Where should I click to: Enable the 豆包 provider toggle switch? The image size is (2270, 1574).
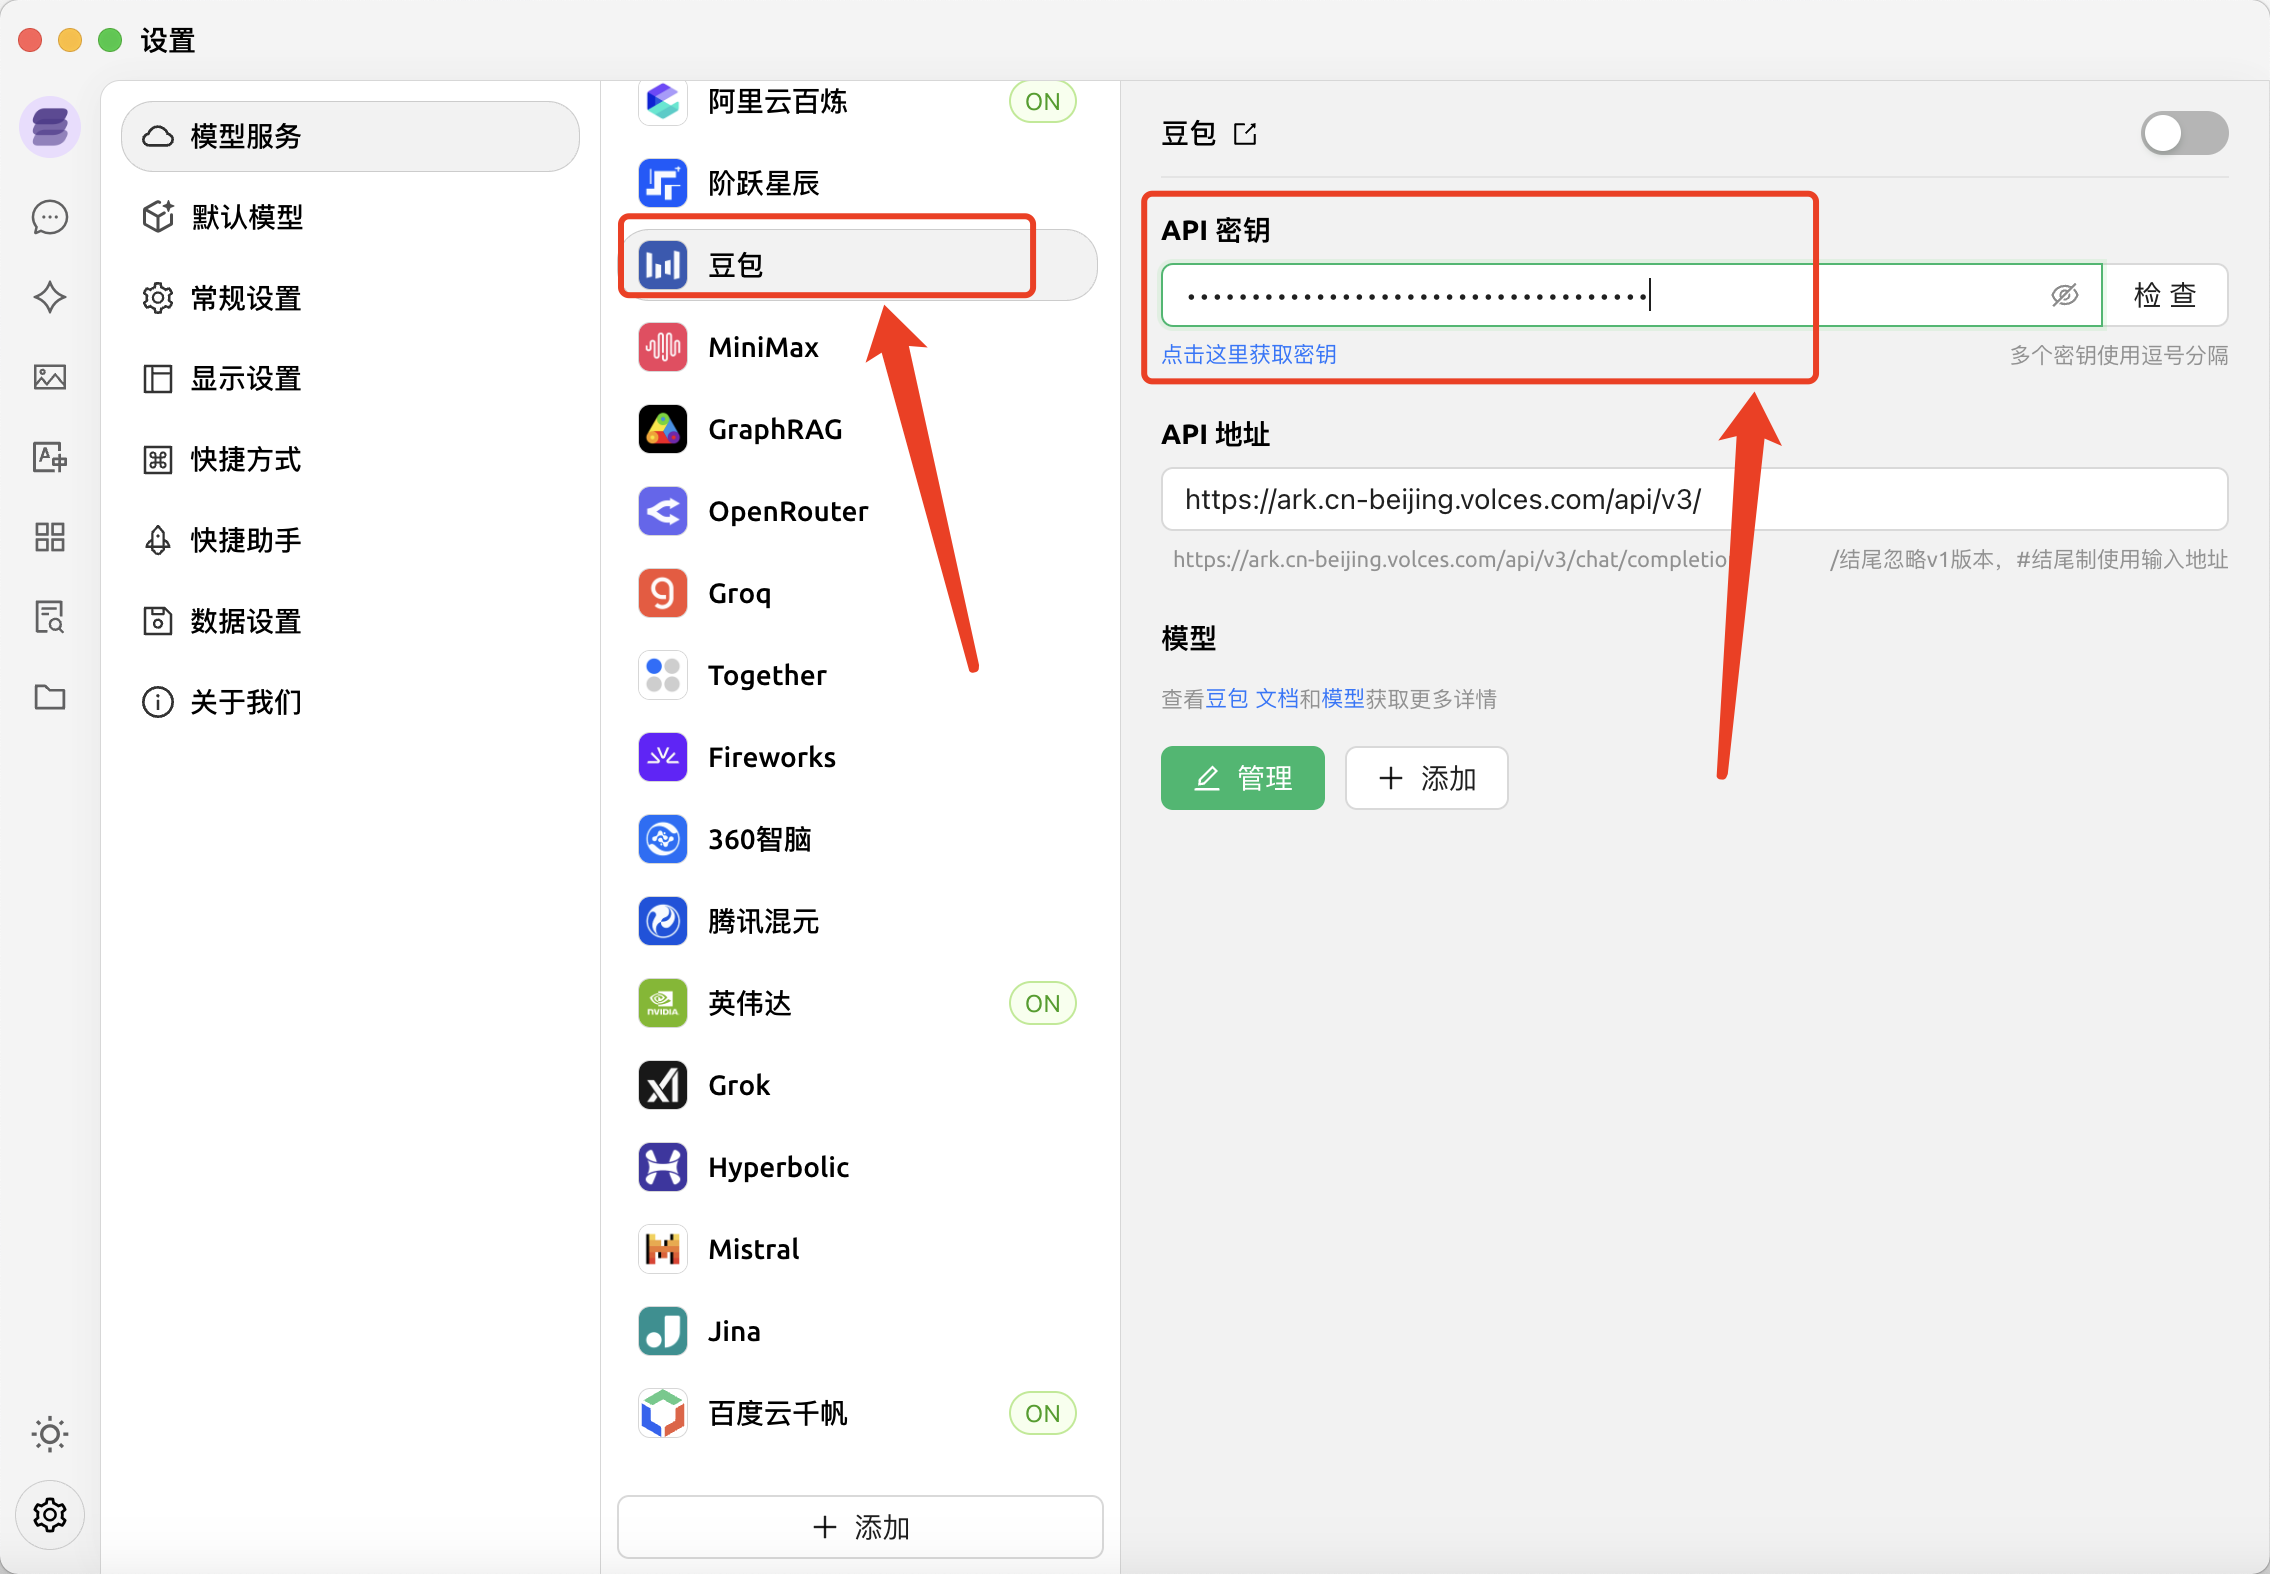tap(2183, 134)
